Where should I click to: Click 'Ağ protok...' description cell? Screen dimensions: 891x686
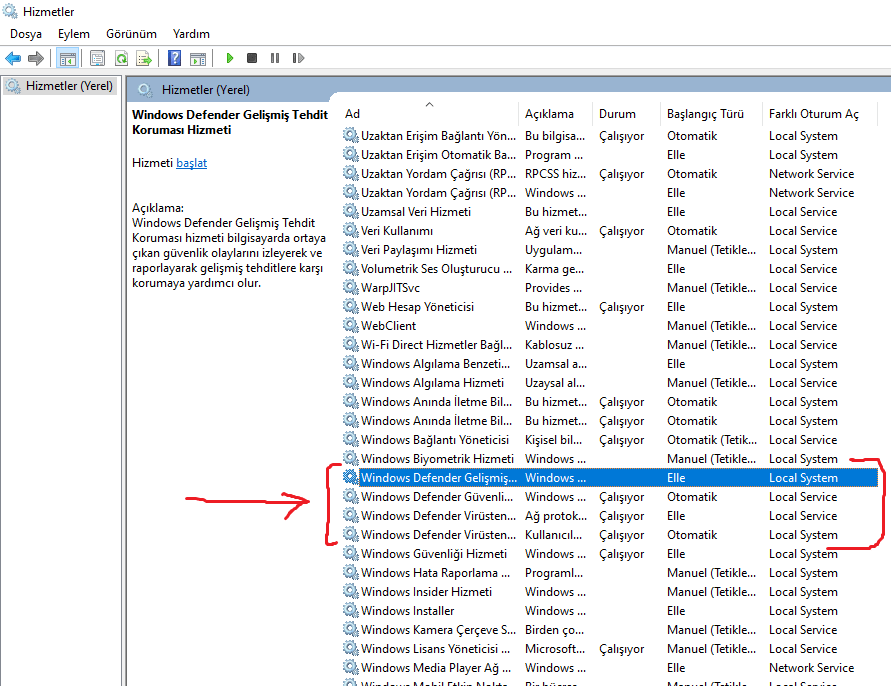click(x=556, y=516)
